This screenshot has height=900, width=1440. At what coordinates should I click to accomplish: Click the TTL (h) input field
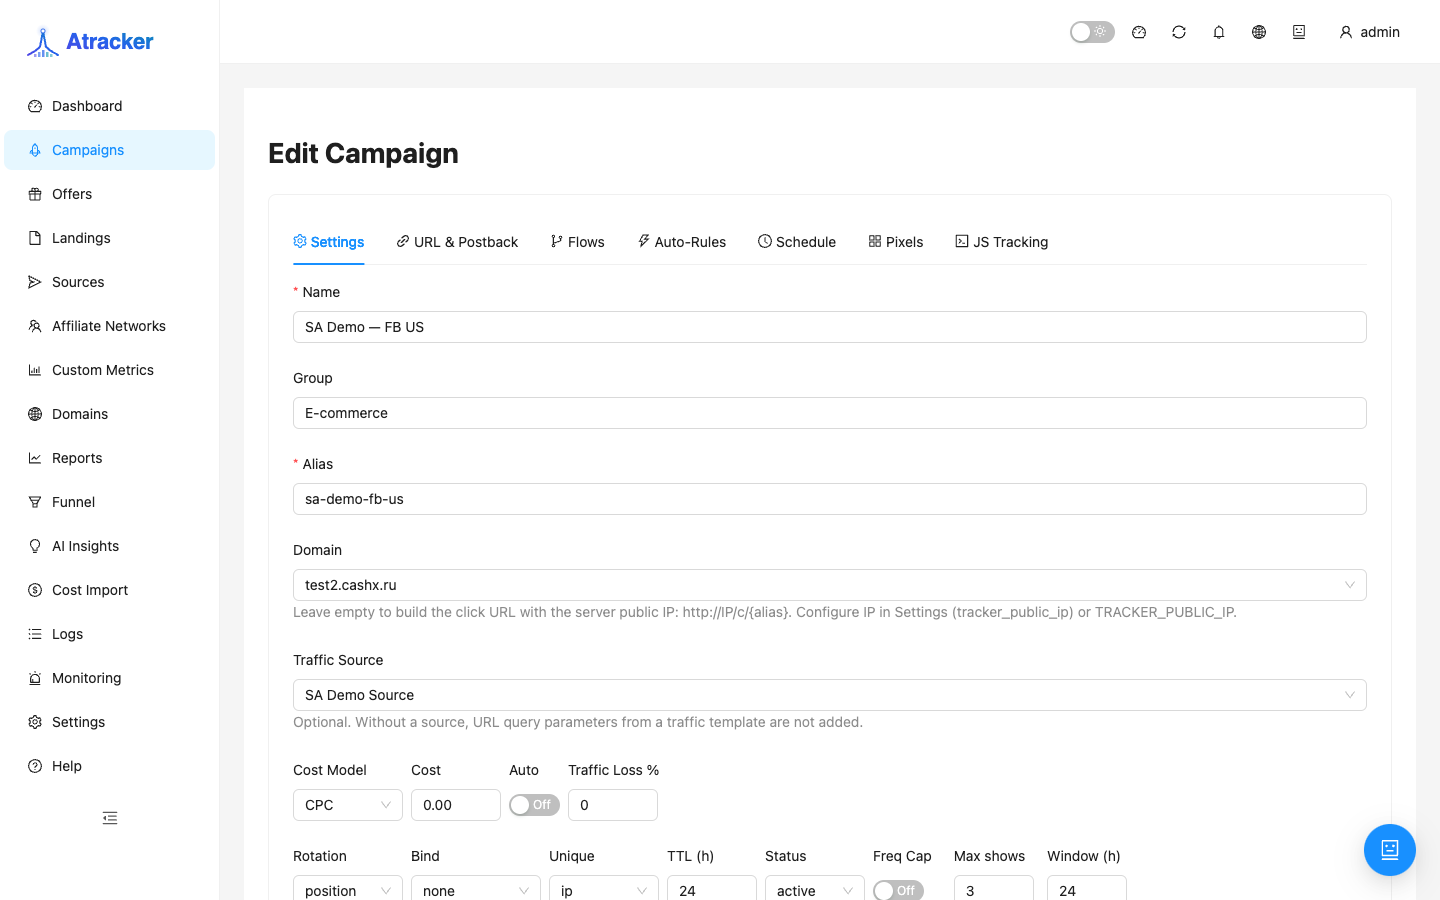point(712,888)
